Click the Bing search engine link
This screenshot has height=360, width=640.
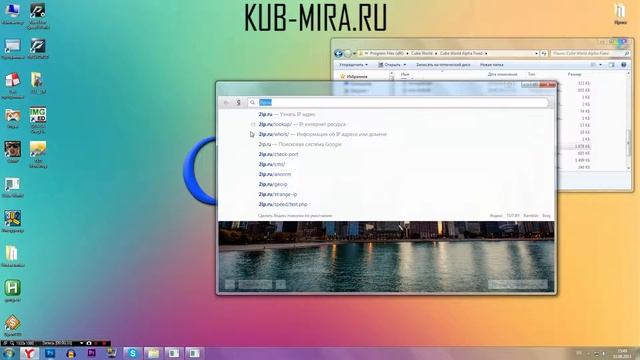point(546,216)
